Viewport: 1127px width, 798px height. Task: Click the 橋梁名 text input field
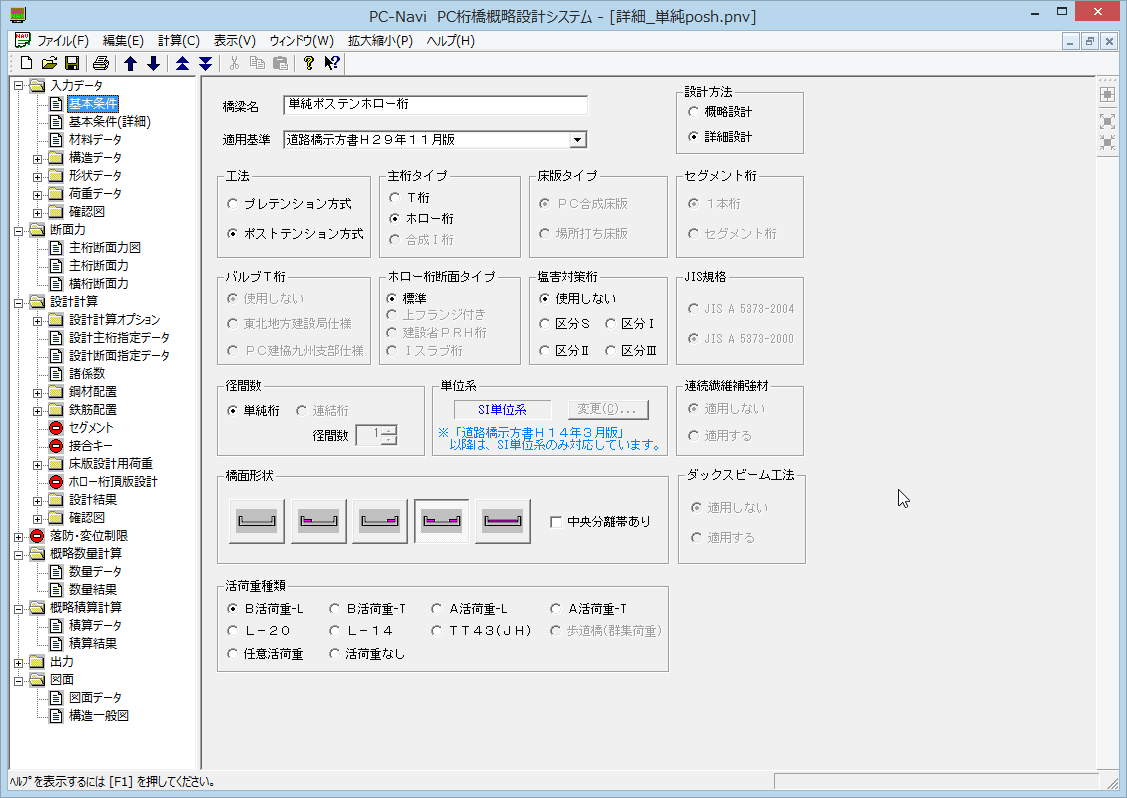(435, 105)
